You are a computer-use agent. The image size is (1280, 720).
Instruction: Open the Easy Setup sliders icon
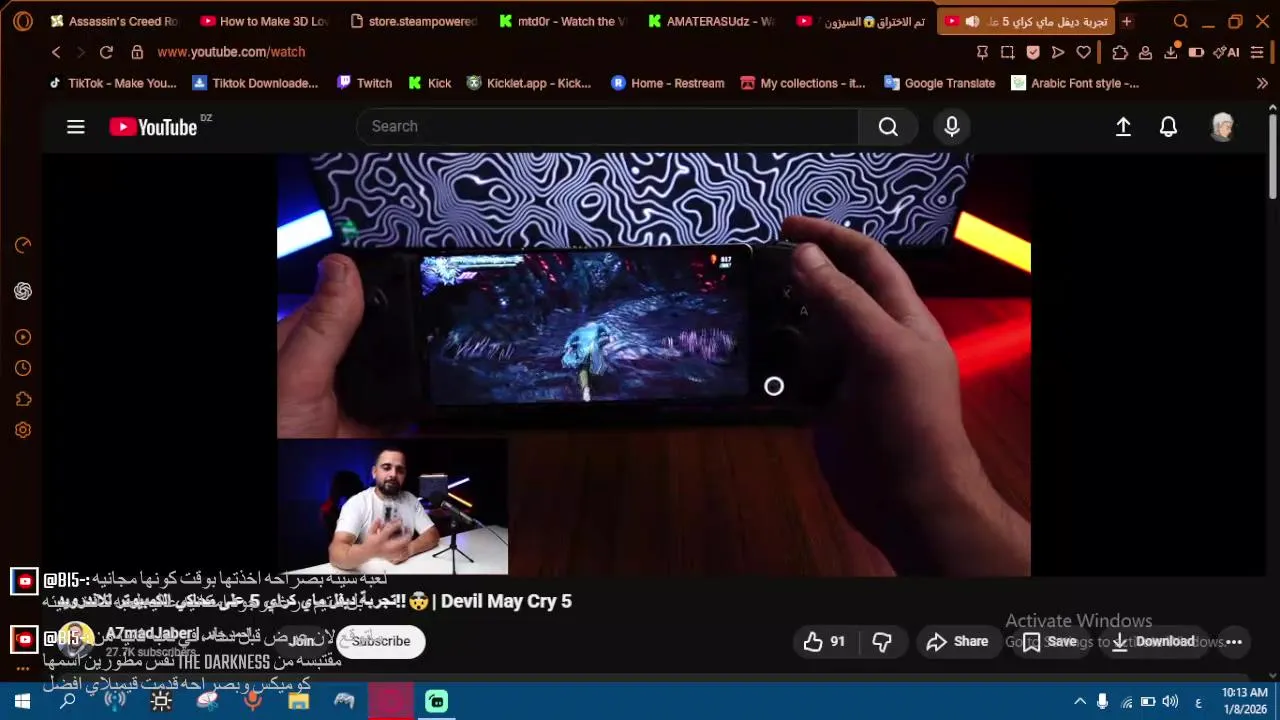pyautogui.click(x=1257, y=52)
